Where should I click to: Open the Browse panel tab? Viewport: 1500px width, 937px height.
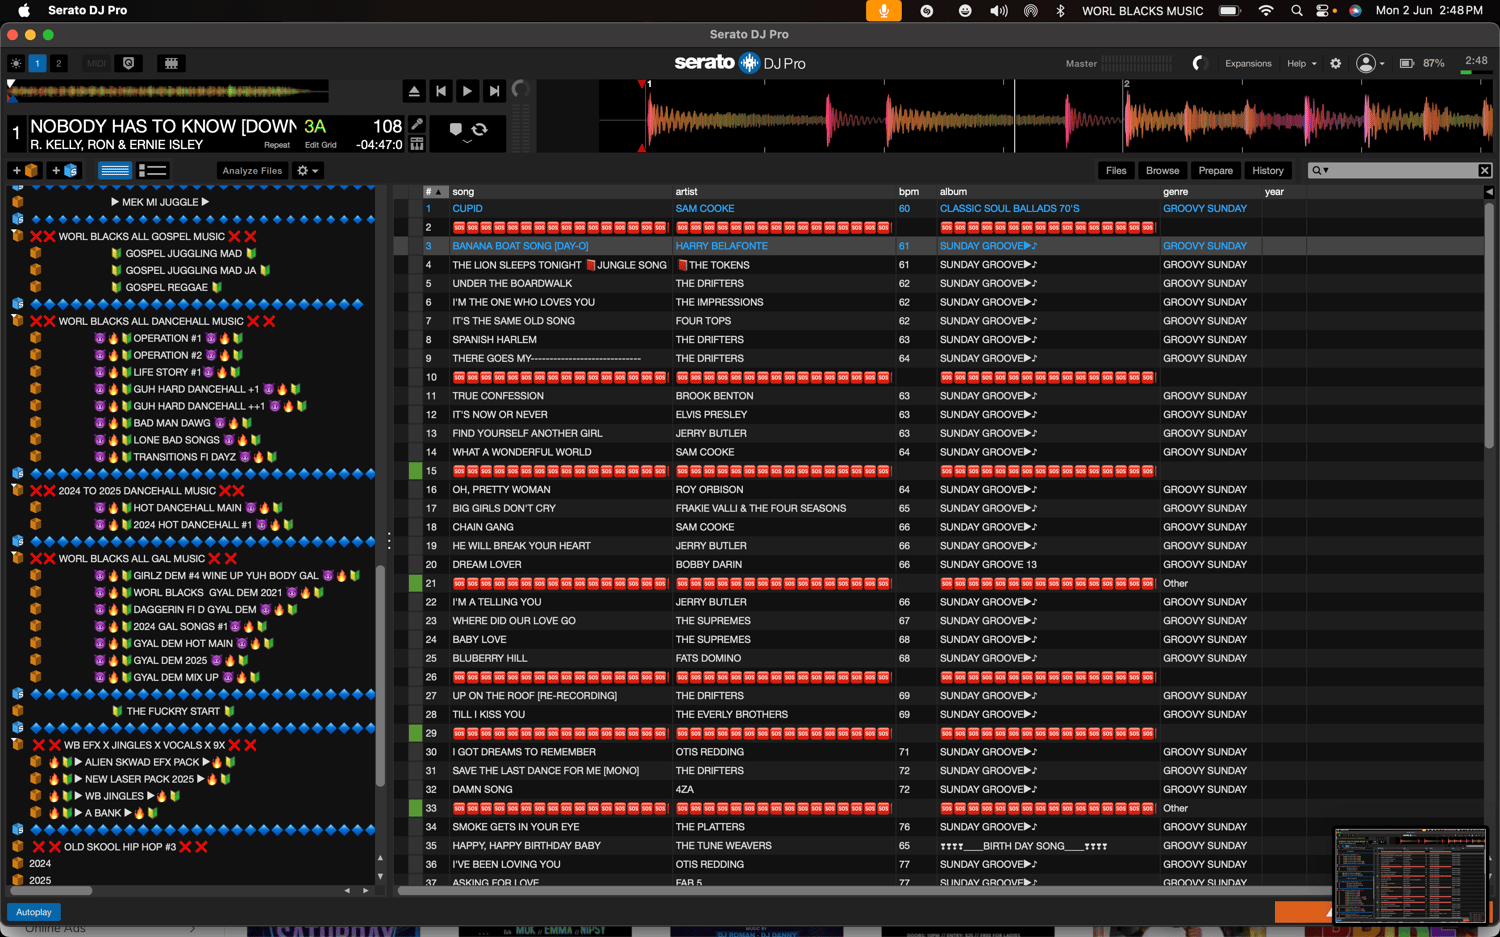click(x=1162, y=171)
